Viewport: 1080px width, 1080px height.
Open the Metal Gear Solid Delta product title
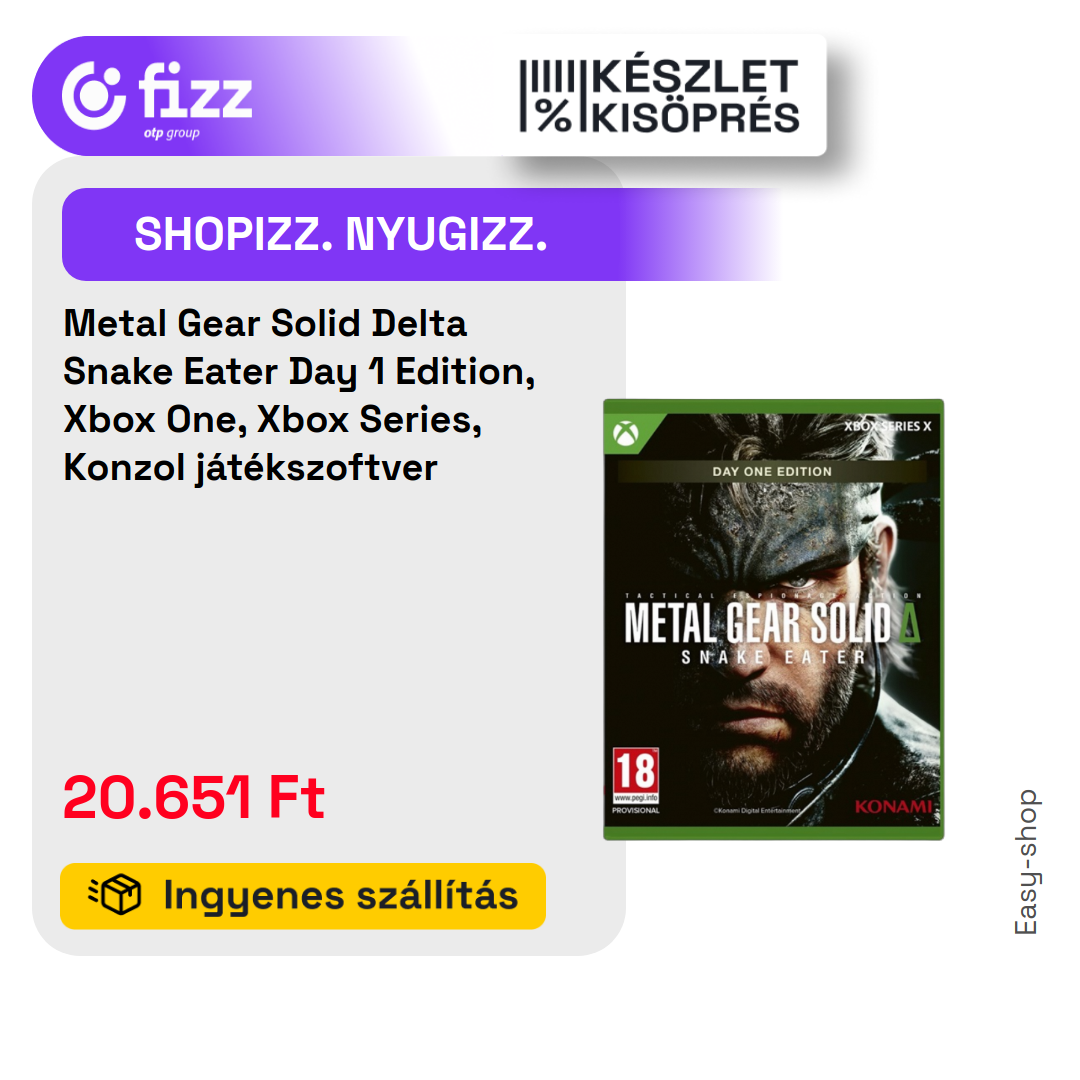(300, 395)
